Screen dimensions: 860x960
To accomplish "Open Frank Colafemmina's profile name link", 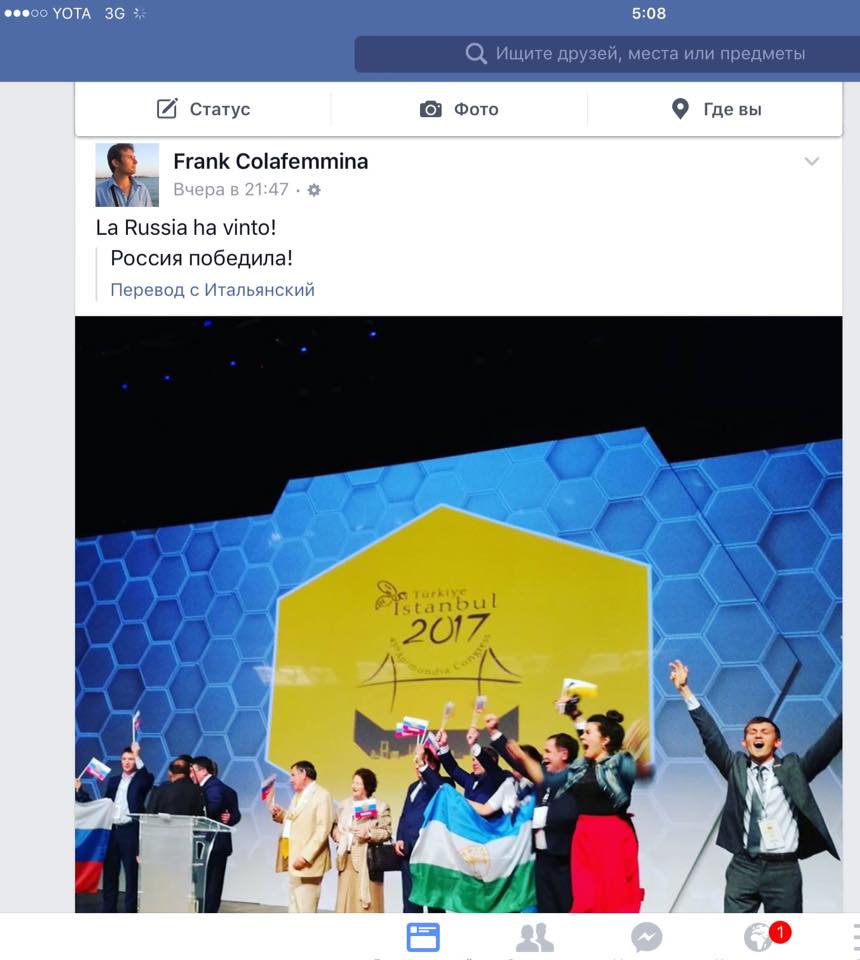I will tap(271, 162).
